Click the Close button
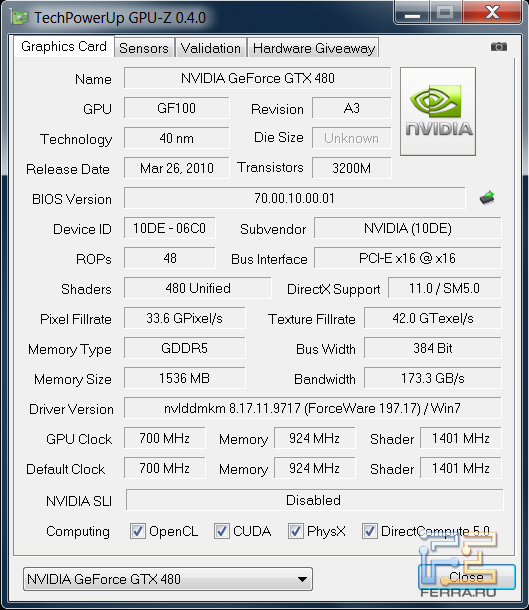Screen dimensions: 529x610 (467, 577)
